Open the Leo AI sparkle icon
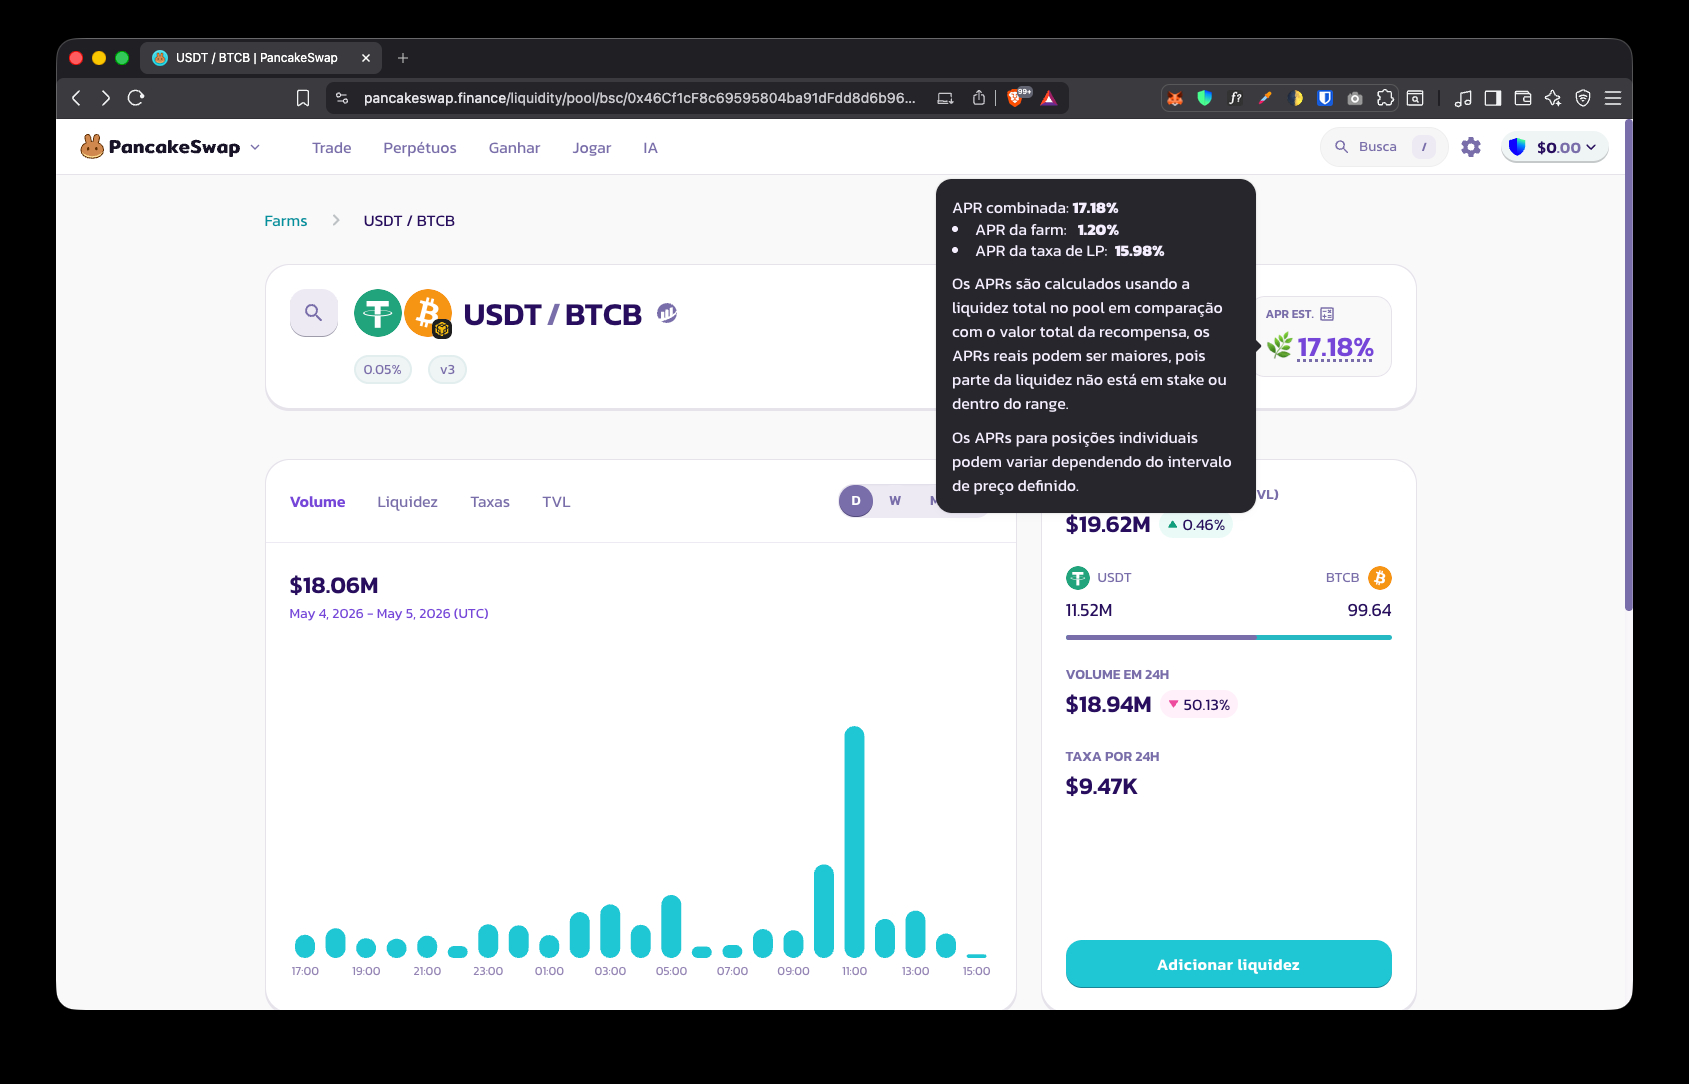The height and width of the screenshot is (1084, 1689). point(1553,98)
